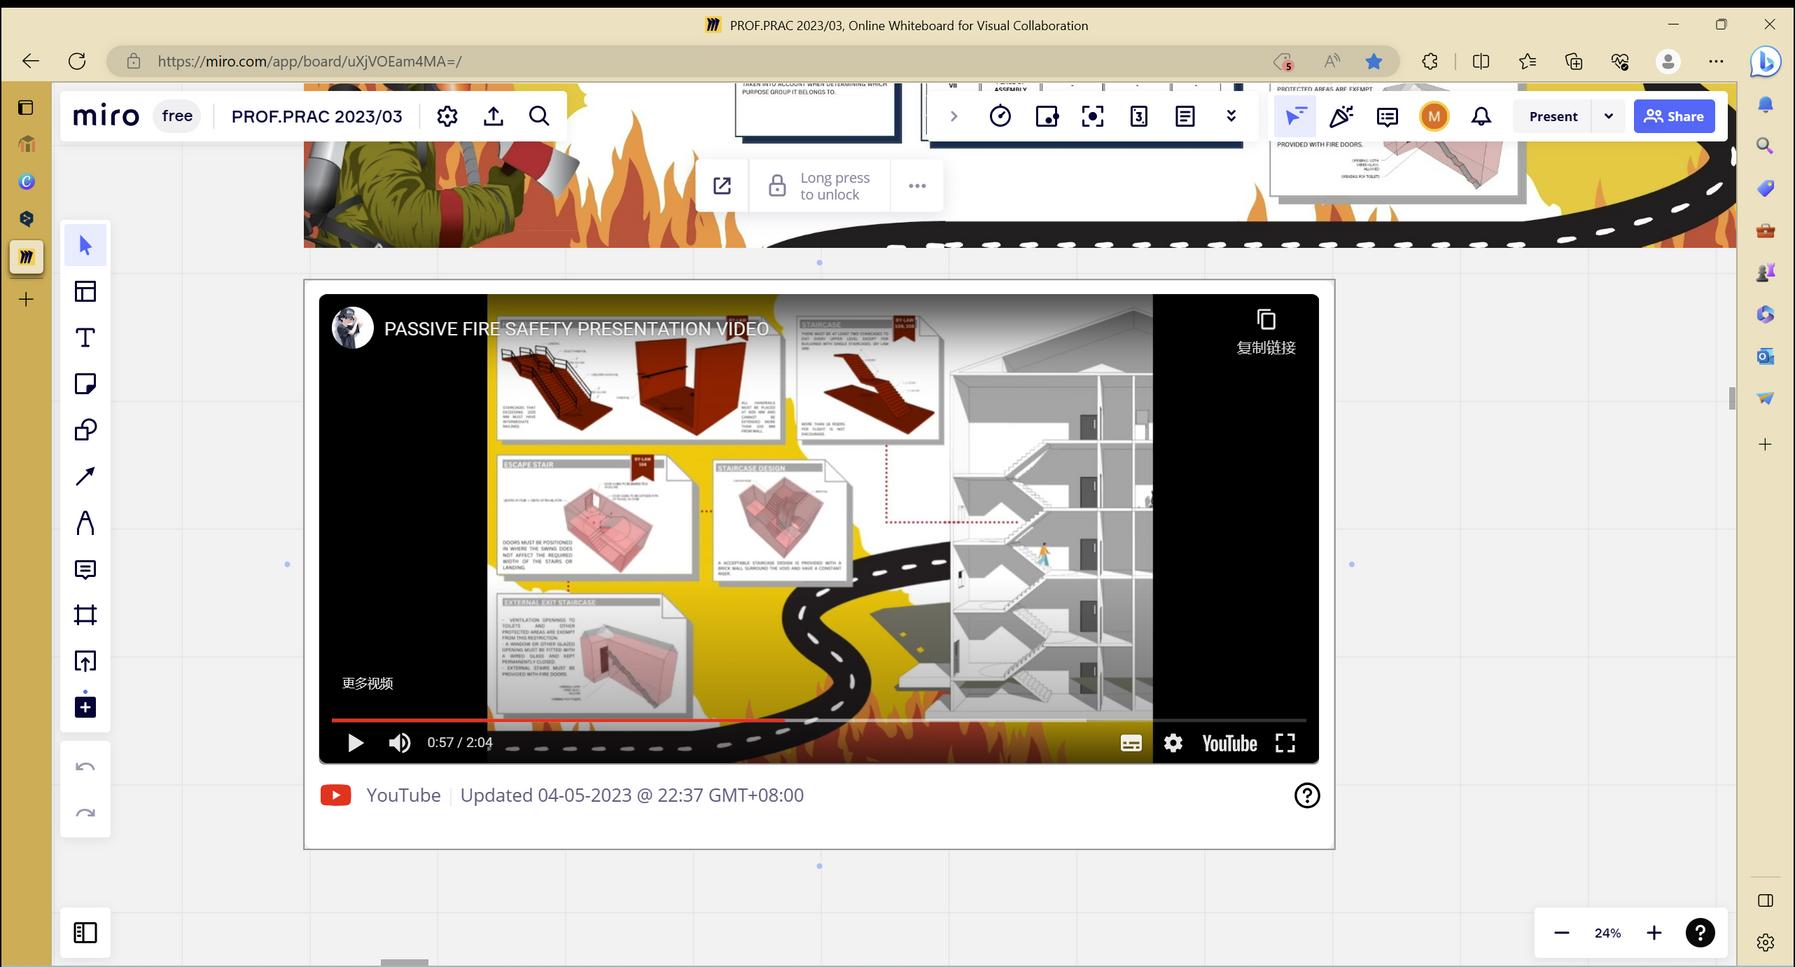The width and height of the screenshot is (1795, 967).
Task: Select the Pen drawing tool
Action: pyautogui.click(x=85, y=523)
